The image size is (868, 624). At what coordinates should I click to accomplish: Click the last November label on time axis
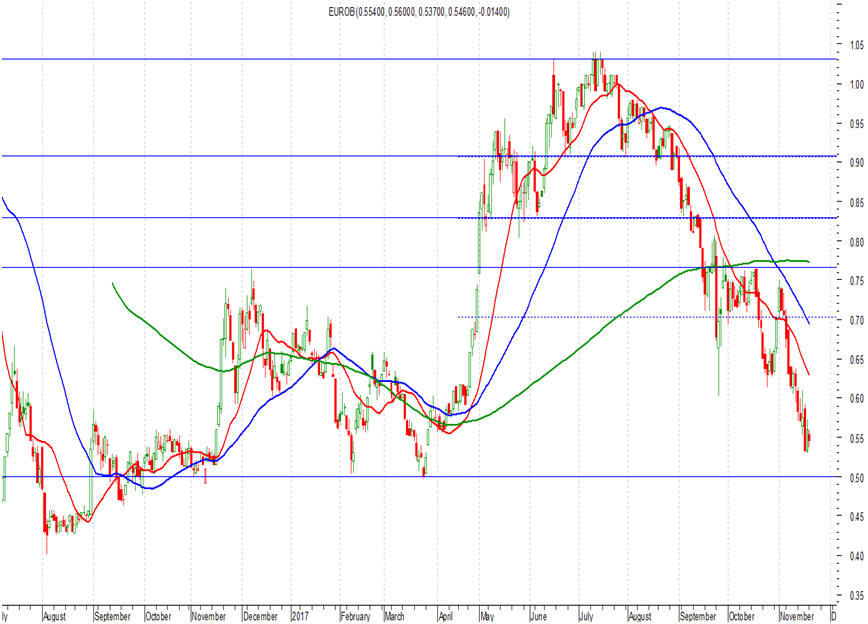797,616
